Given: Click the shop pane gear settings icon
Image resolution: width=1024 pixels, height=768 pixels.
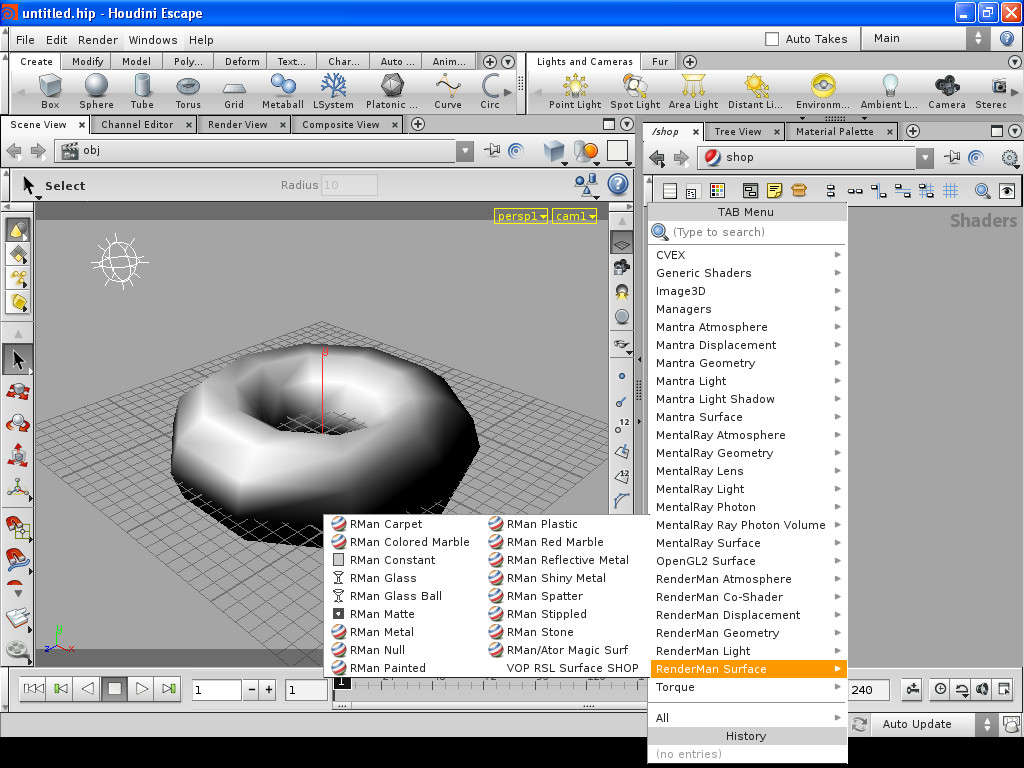Looking at the screenshot, I should (x=1010, y=157).
